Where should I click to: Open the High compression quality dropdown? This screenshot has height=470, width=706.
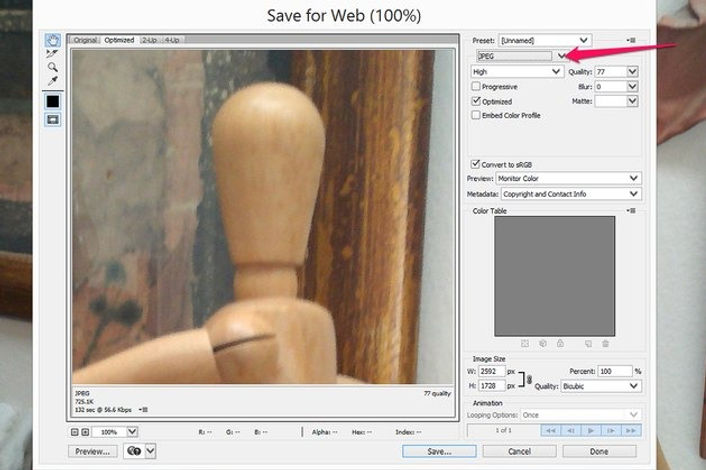517,72
